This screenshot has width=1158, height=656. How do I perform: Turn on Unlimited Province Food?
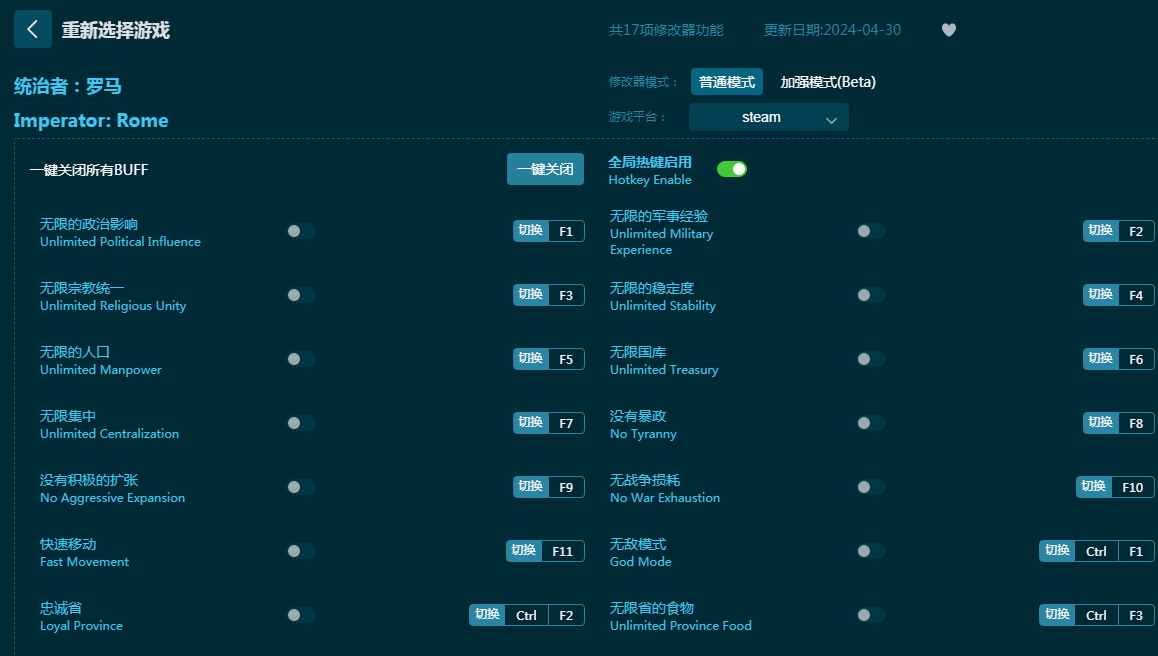(x=871, y=615)
